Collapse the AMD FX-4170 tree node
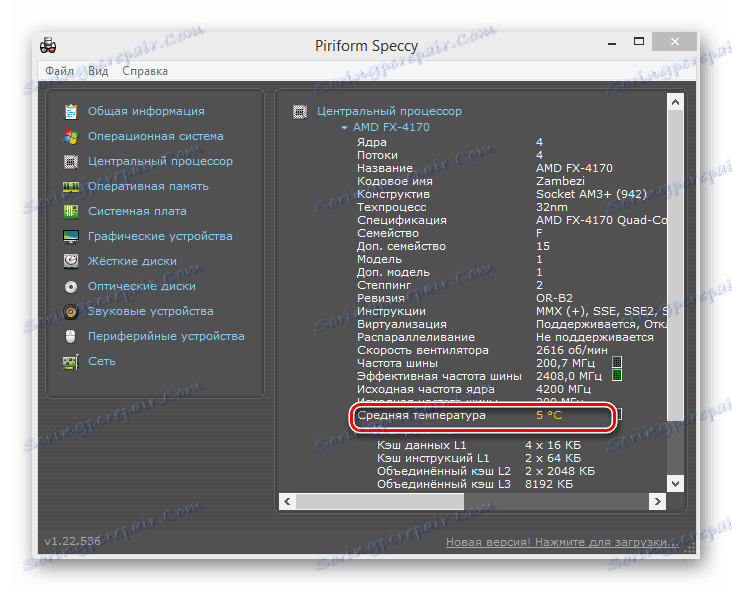732x591 pixels. click(x=344, y=127)
